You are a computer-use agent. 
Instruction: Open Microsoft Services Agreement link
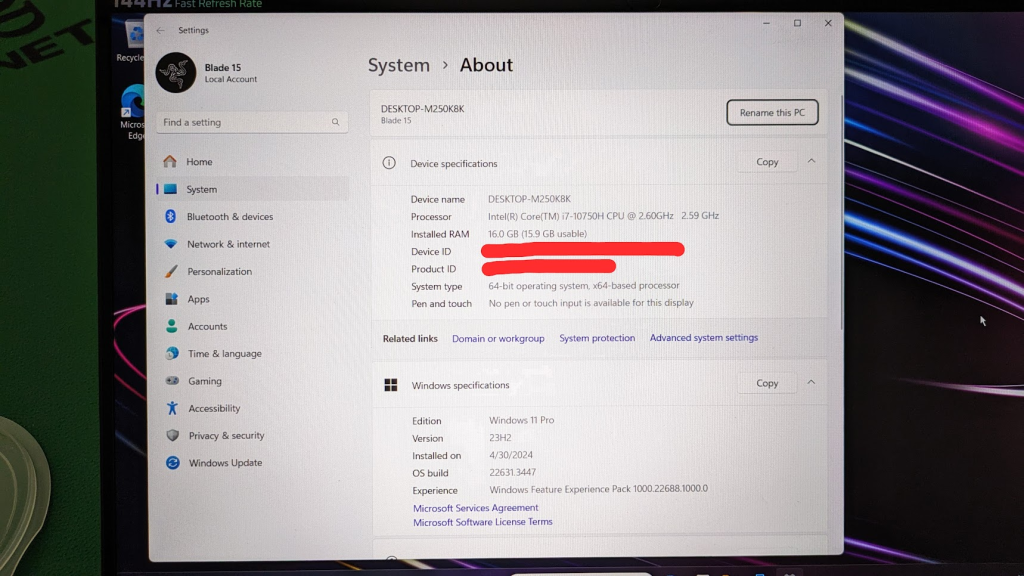[x=475, y=507]
